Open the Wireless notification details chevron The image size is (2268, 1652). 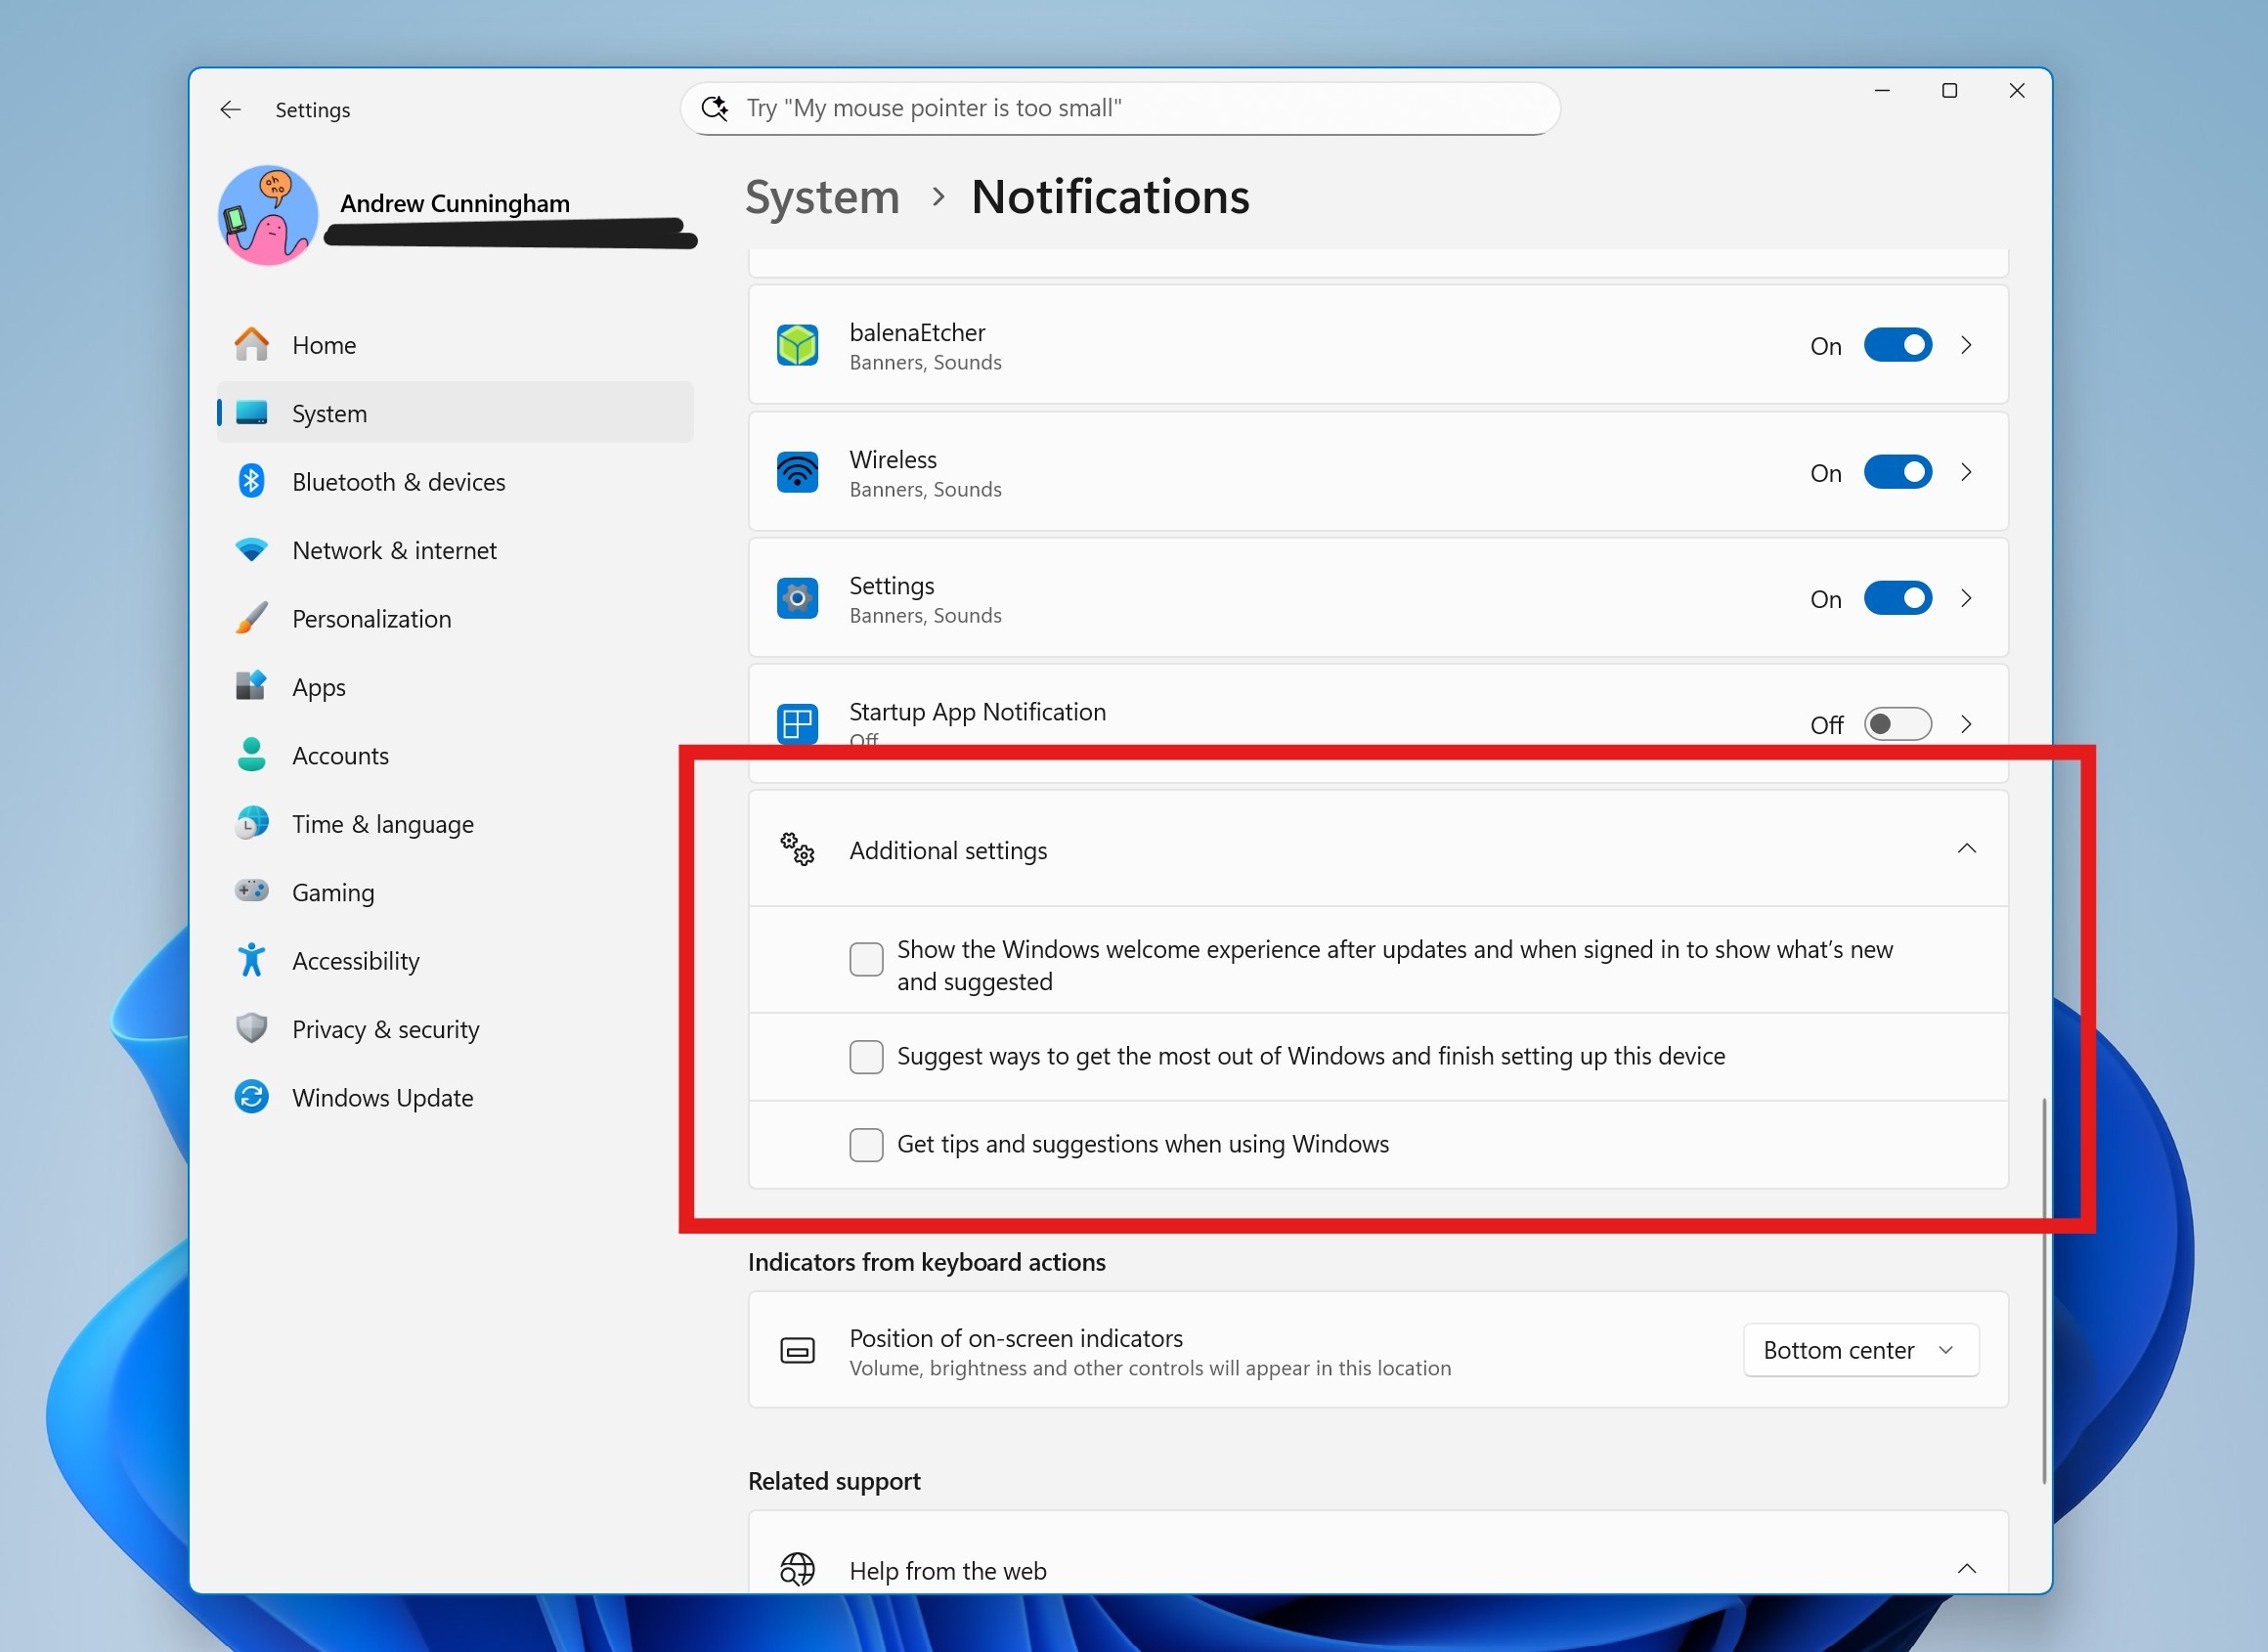1966,472
